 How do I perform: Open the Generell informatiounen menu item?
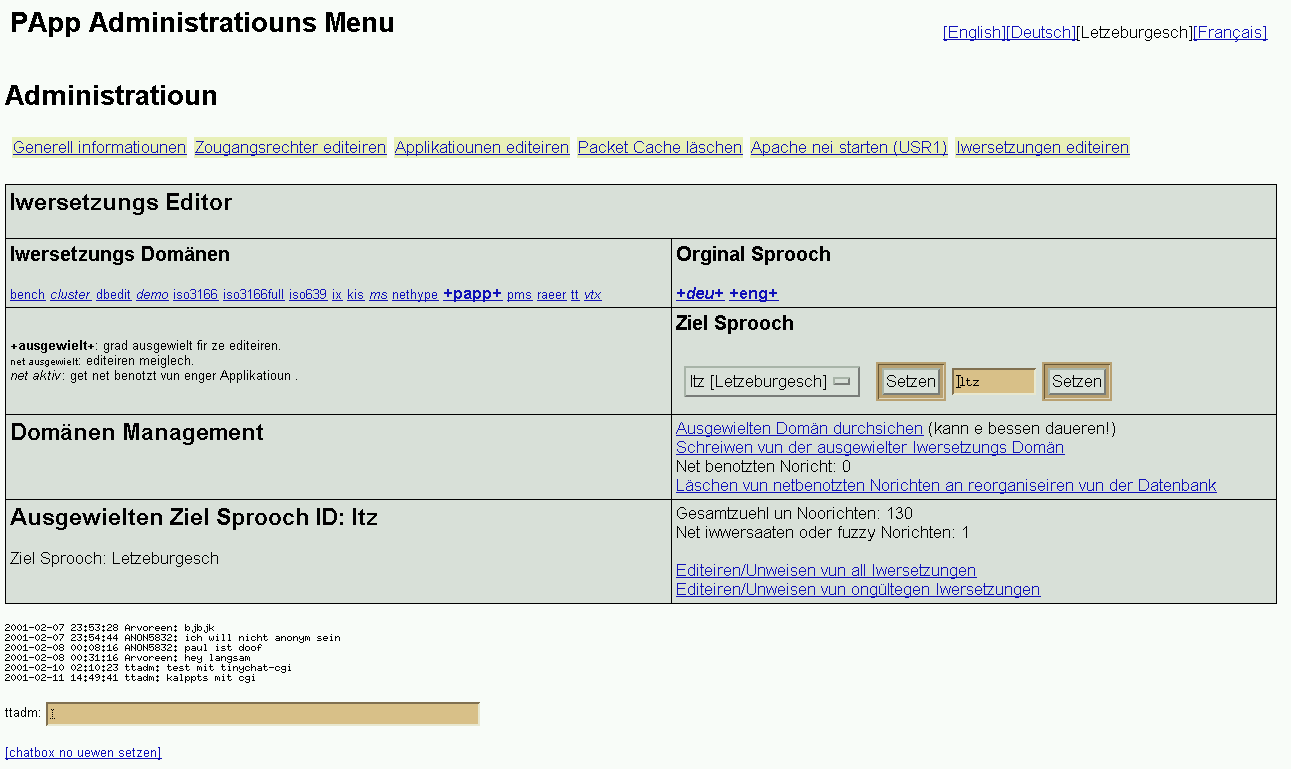coord(99,148)
